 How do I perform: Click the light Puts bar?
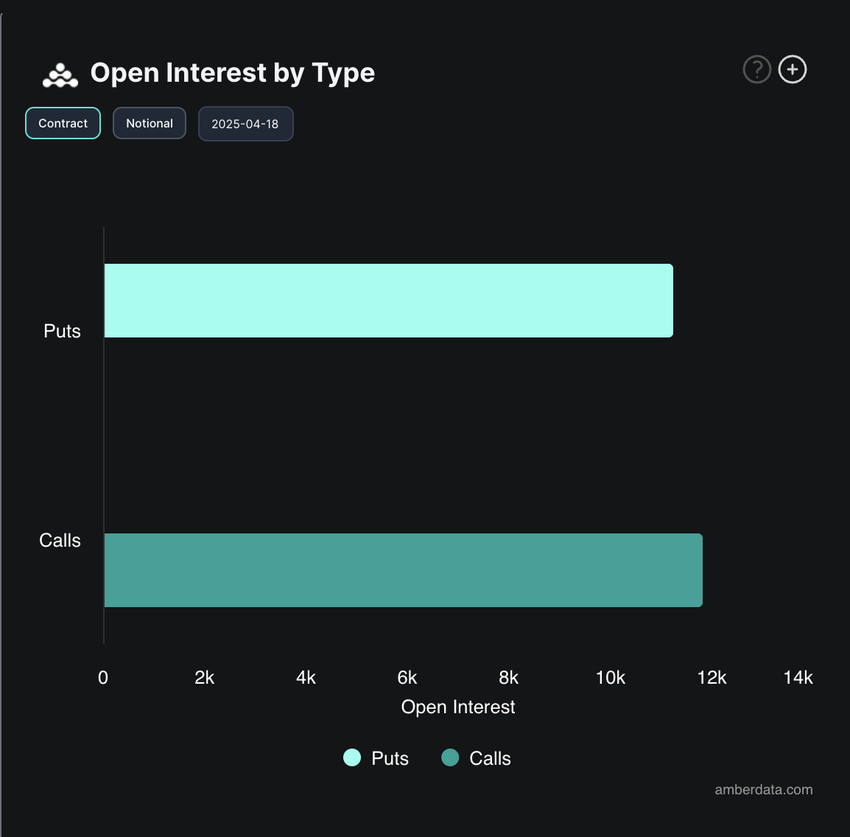[389, 301]
